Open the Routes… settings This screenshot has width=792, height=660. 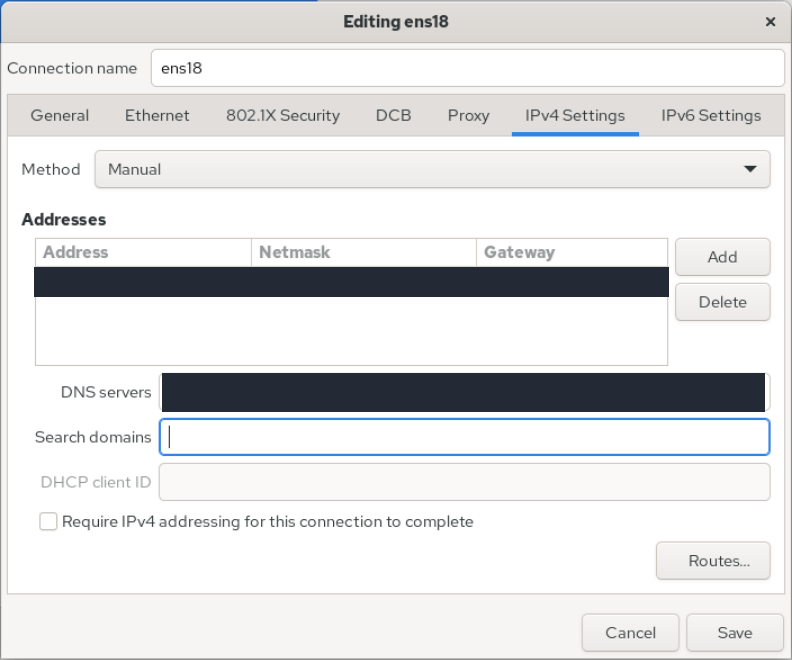713,561
